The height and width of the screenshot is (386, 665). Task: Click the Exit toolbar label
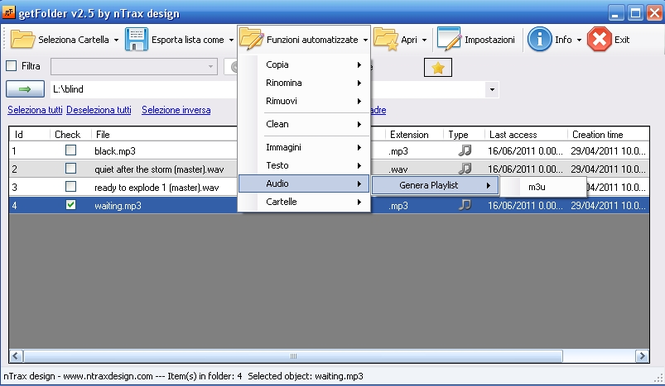[x=622, y=39]
